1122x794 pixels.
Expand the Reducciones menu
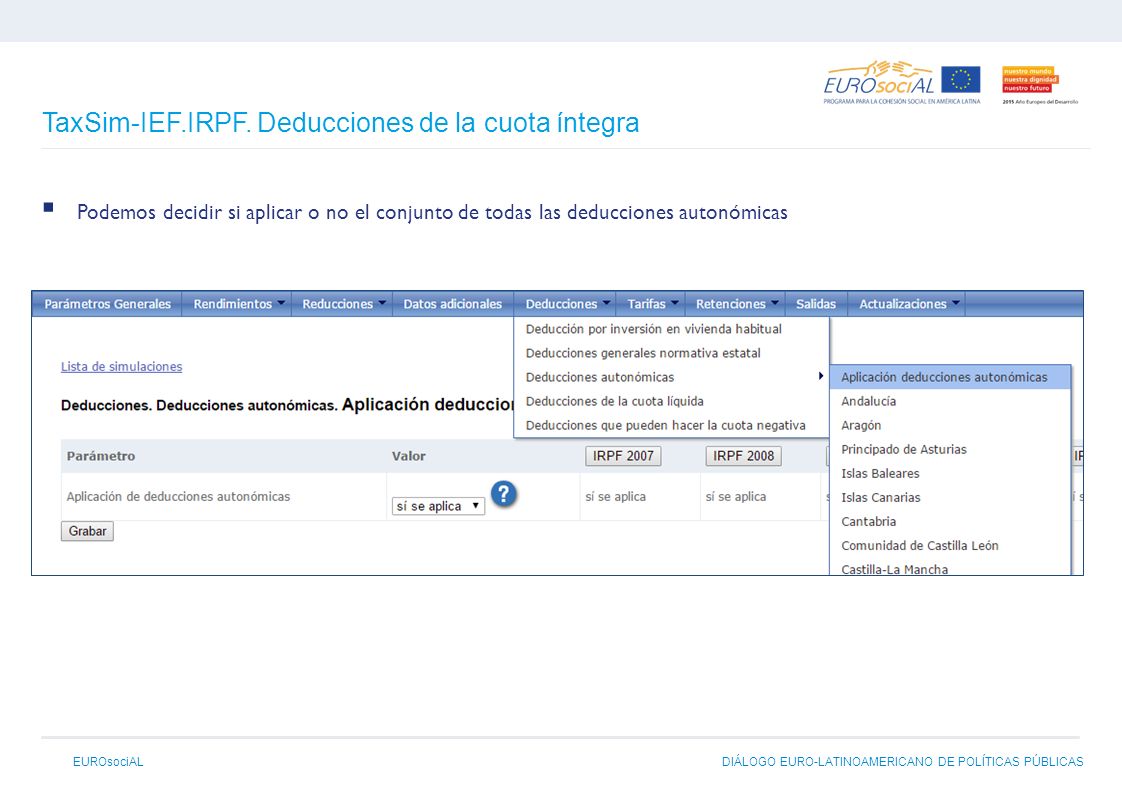coord(343,304)
